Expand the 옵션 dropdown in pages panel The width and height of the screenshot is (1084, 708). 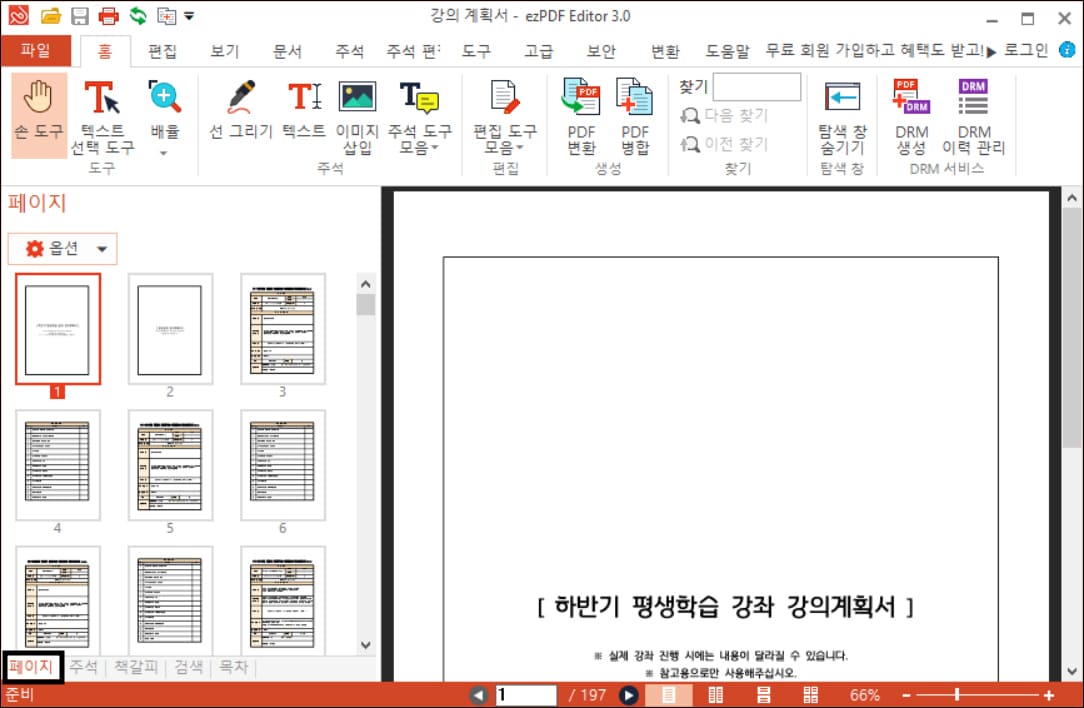click(x=62, y=248)
